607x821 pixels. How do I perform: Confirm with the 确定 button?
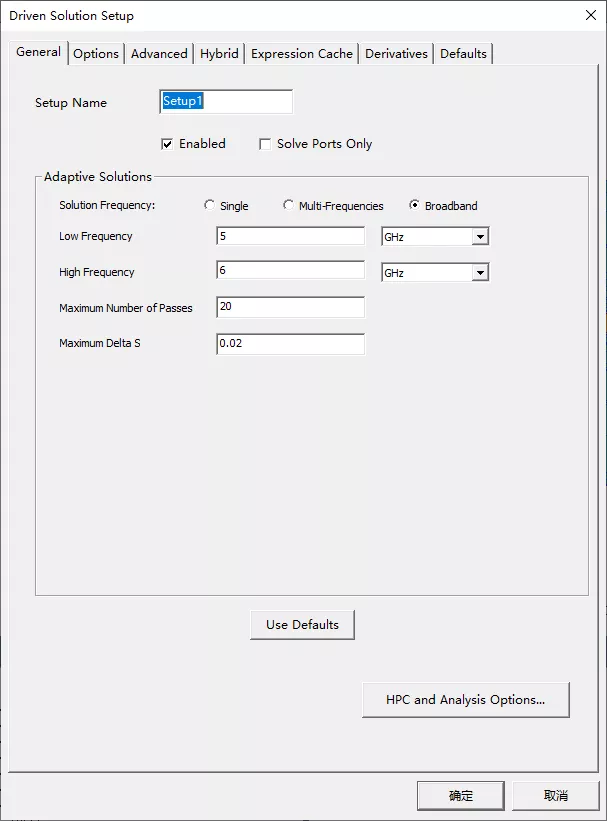pos(461,796)
